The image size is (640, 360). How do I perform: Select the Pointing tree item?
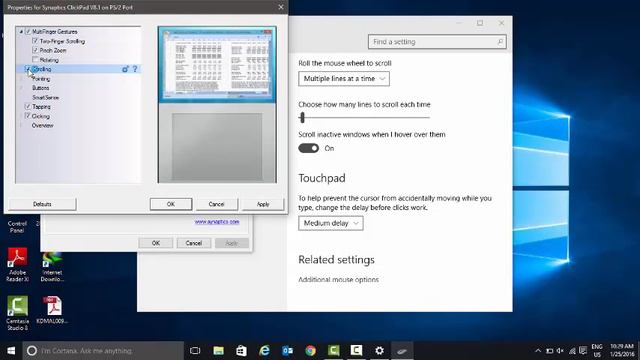pos(41,79)
